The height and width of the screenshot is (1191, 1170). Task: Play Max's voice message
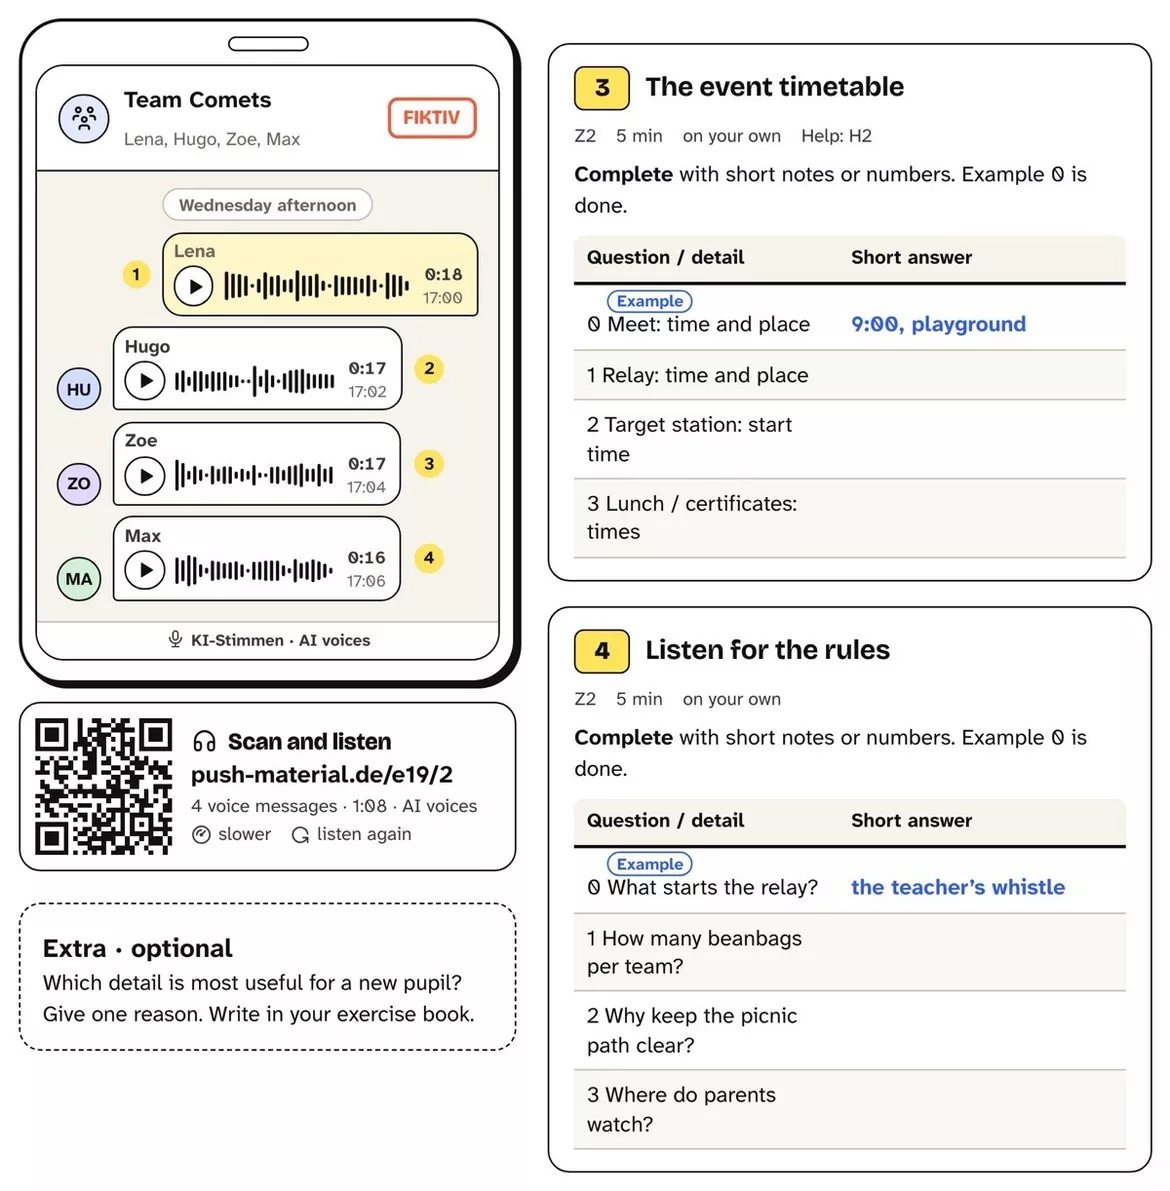pos(144,570)
